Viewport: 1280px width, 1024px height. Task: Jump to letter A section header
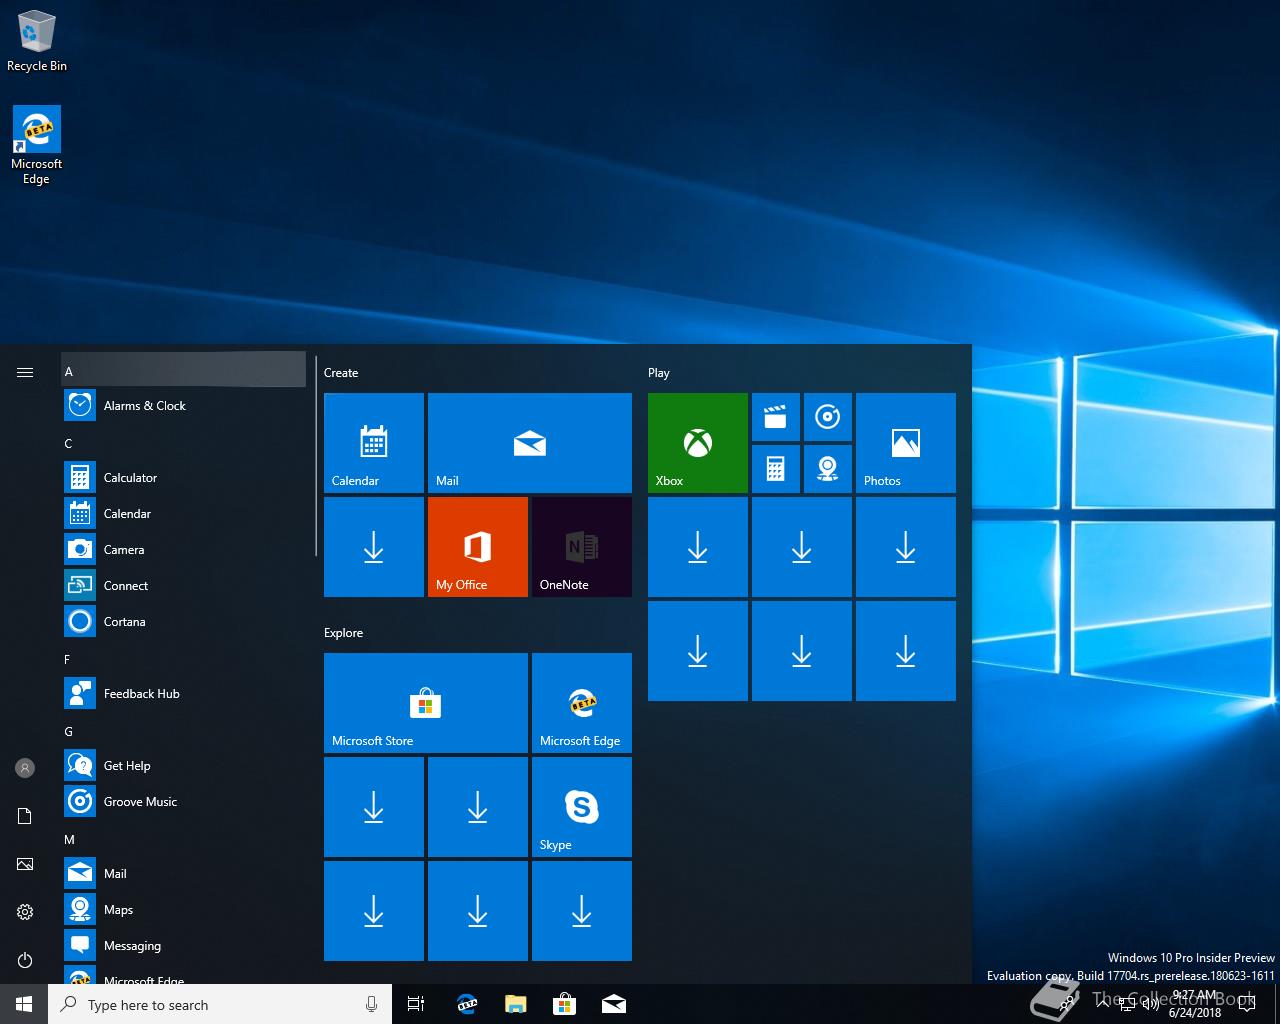pyautogui.click(x=184, y=370)
